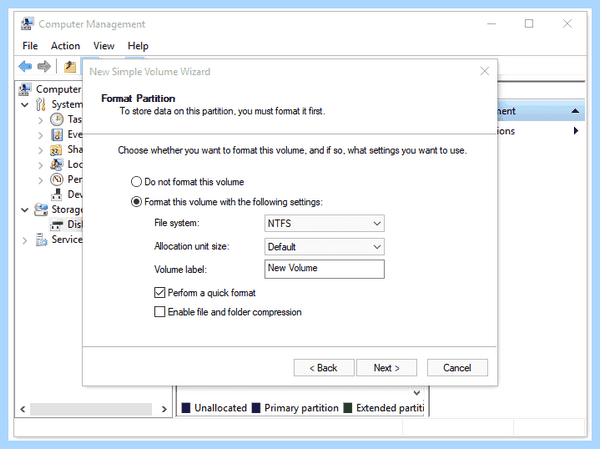Image resolution: width=600 pixels, height=449 pixels.
Task: Click the Device Manager icon in tree
Action: (57, 194)
